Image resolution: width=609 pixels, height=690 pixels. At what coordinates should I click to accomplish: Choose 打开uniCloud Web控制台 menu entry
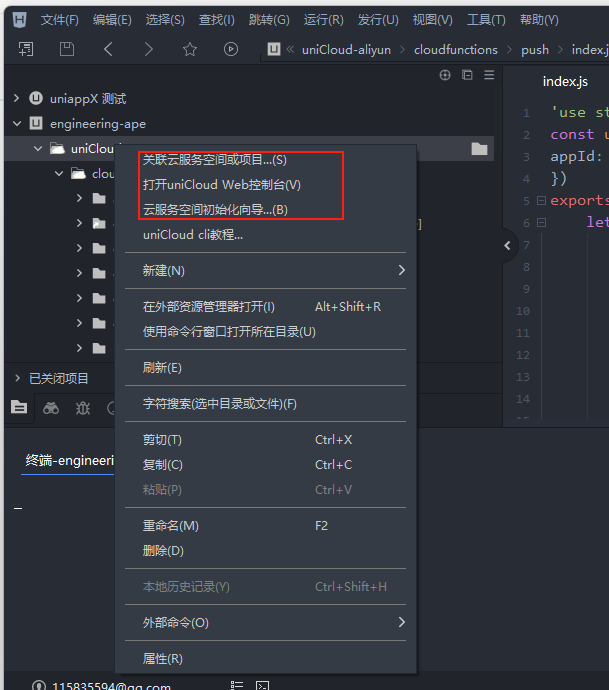(221, 185)
